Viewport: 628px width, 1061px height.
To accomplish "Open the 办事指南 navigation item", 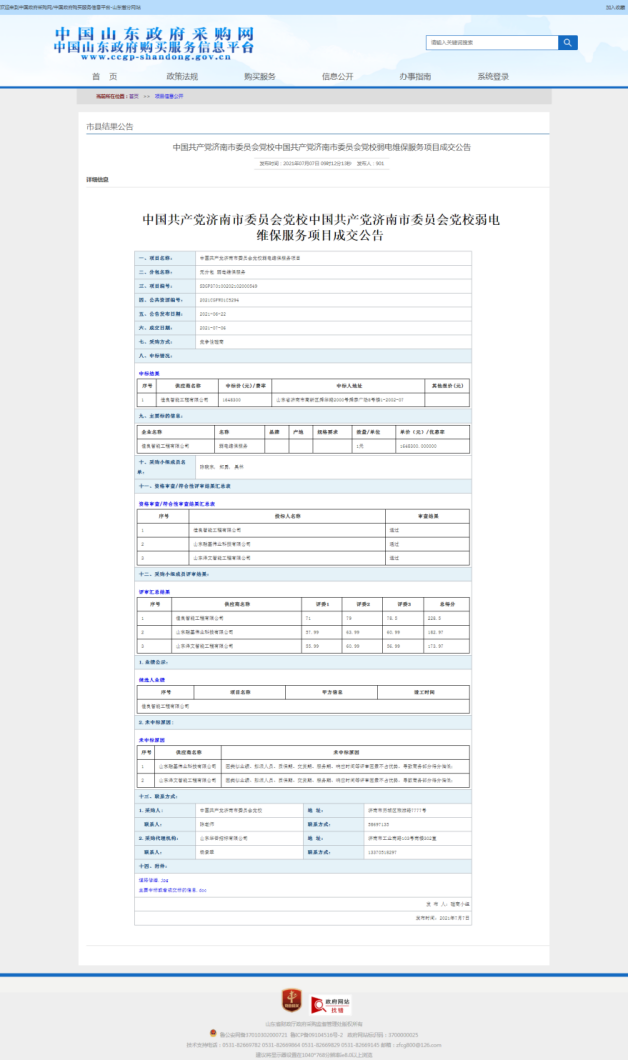I will tap(415, 76).
